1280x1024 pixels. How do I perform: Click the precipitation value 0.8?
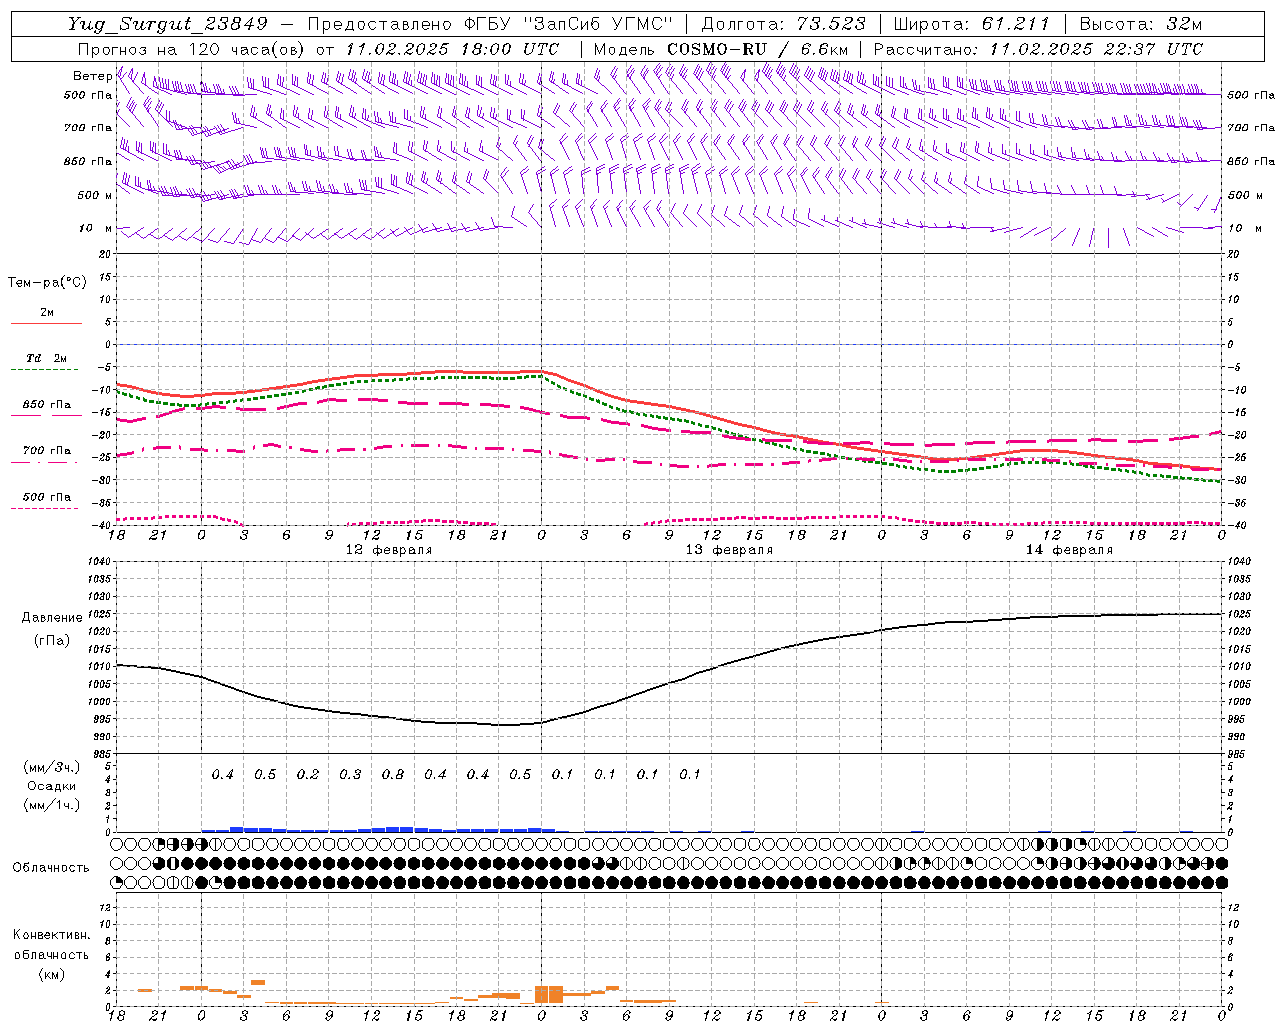coord(393,775)
